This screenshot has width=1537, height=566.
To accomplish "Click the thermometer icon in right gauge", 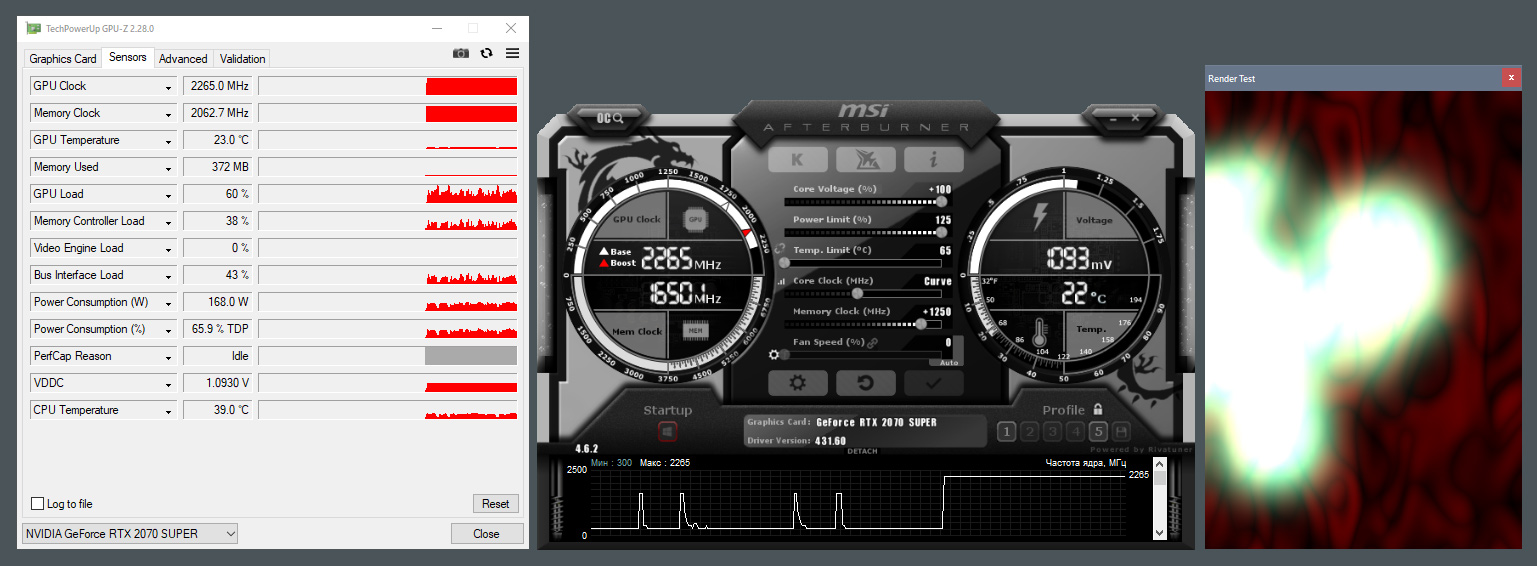I will [1040, 331].
